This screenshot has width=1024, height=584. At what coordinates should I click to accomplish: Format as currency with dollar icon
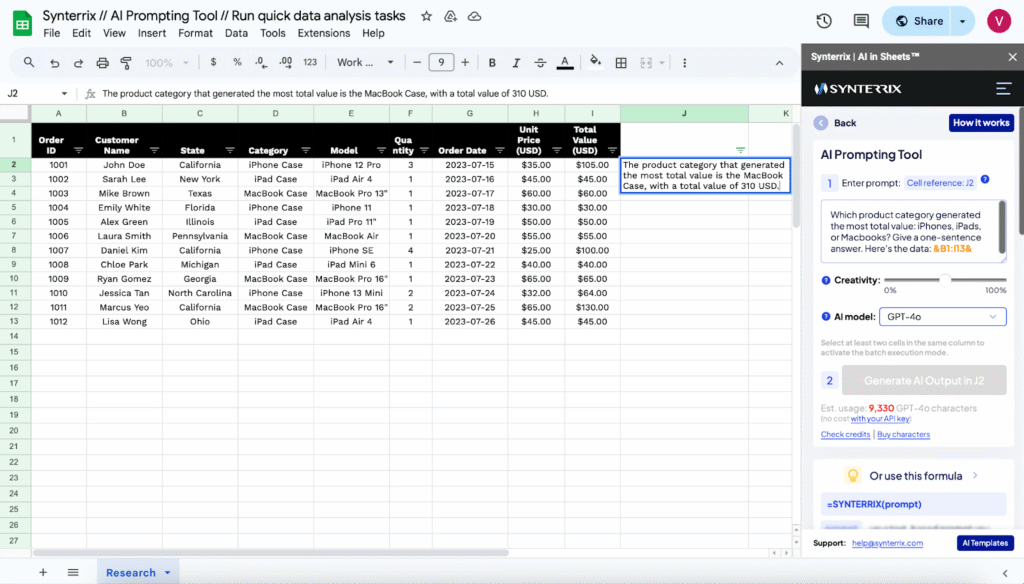click(x=213, y=63)
